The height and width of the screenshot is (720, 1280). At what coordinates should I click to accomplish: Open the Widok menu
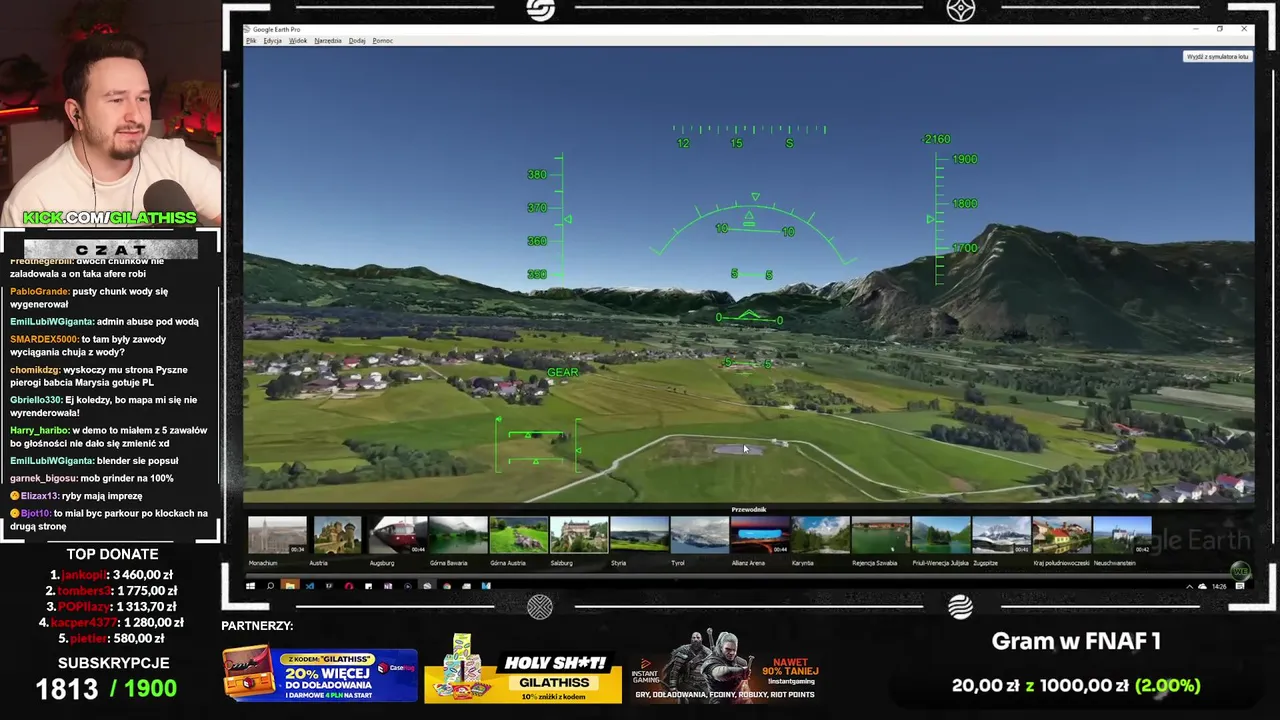tap(298, 41)
